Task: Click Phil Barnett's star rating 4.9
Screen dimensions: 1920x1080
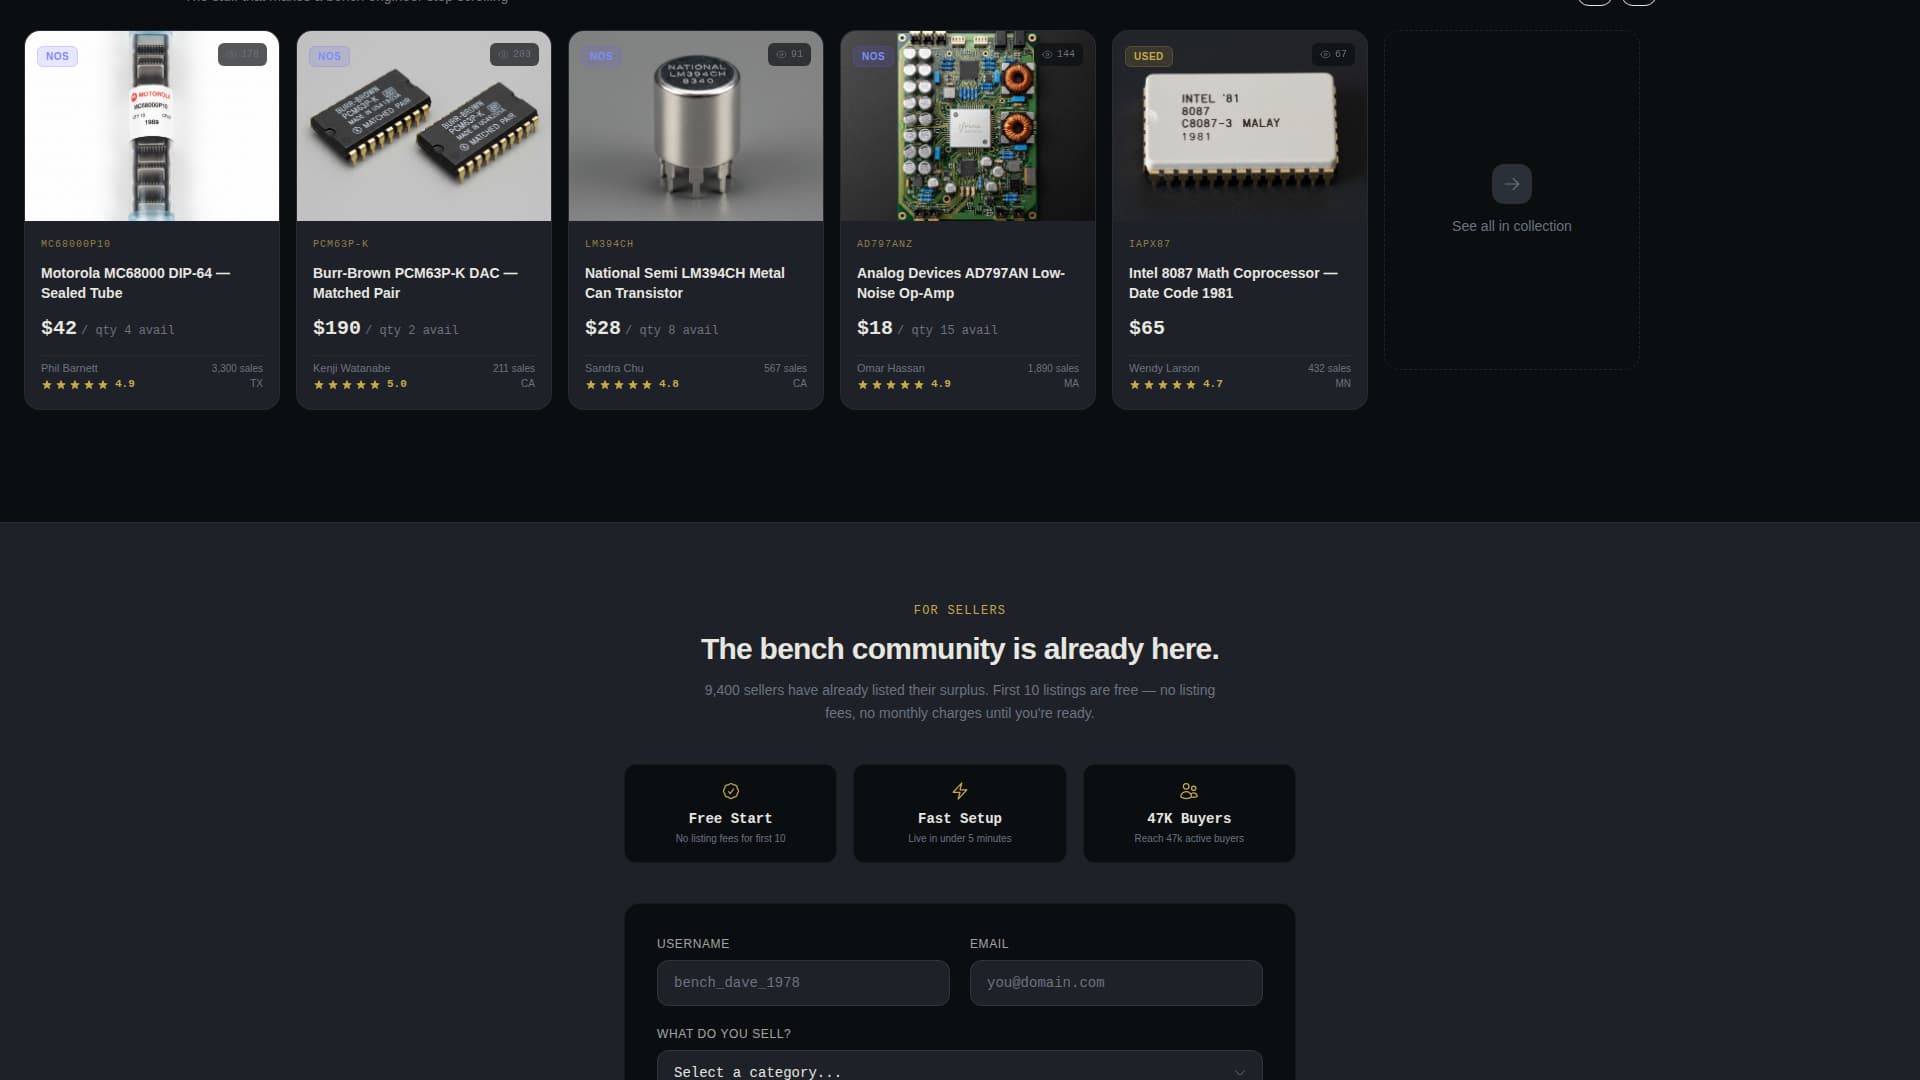Action: [88, 384]
